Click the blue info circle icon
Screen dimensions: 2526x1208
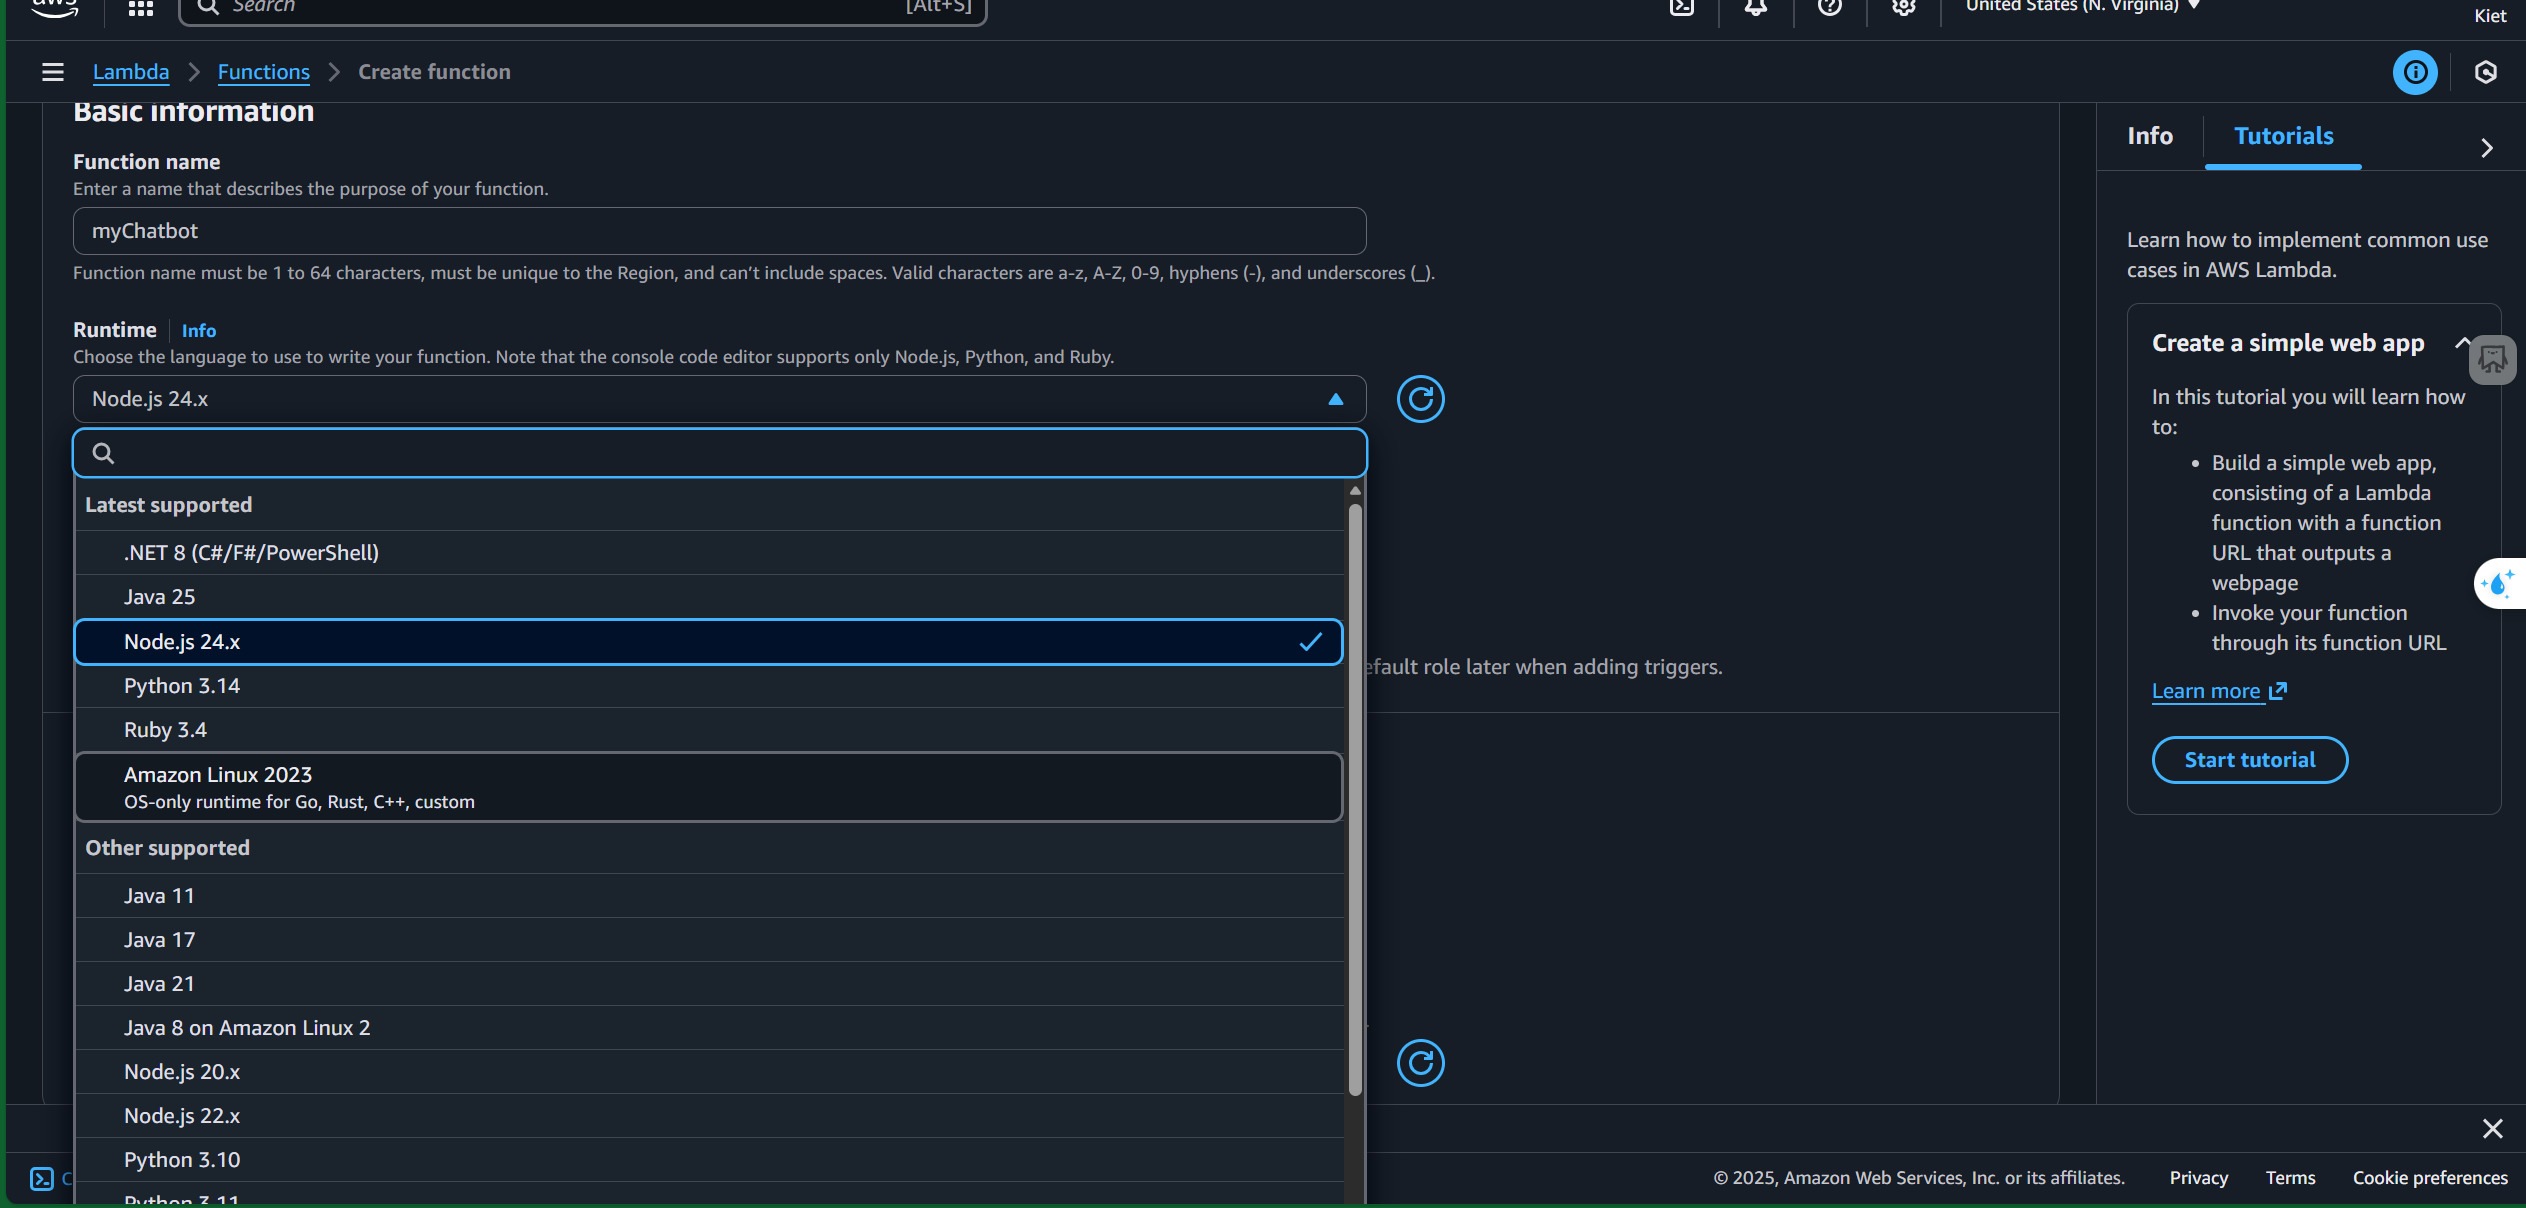[2415, 72]
